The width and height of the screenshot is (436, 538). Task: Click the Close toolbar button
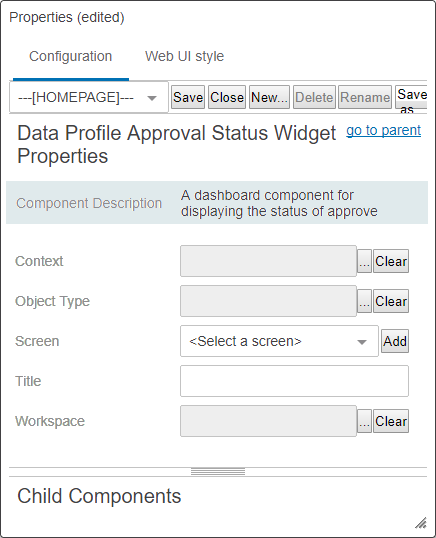(227, 97)
